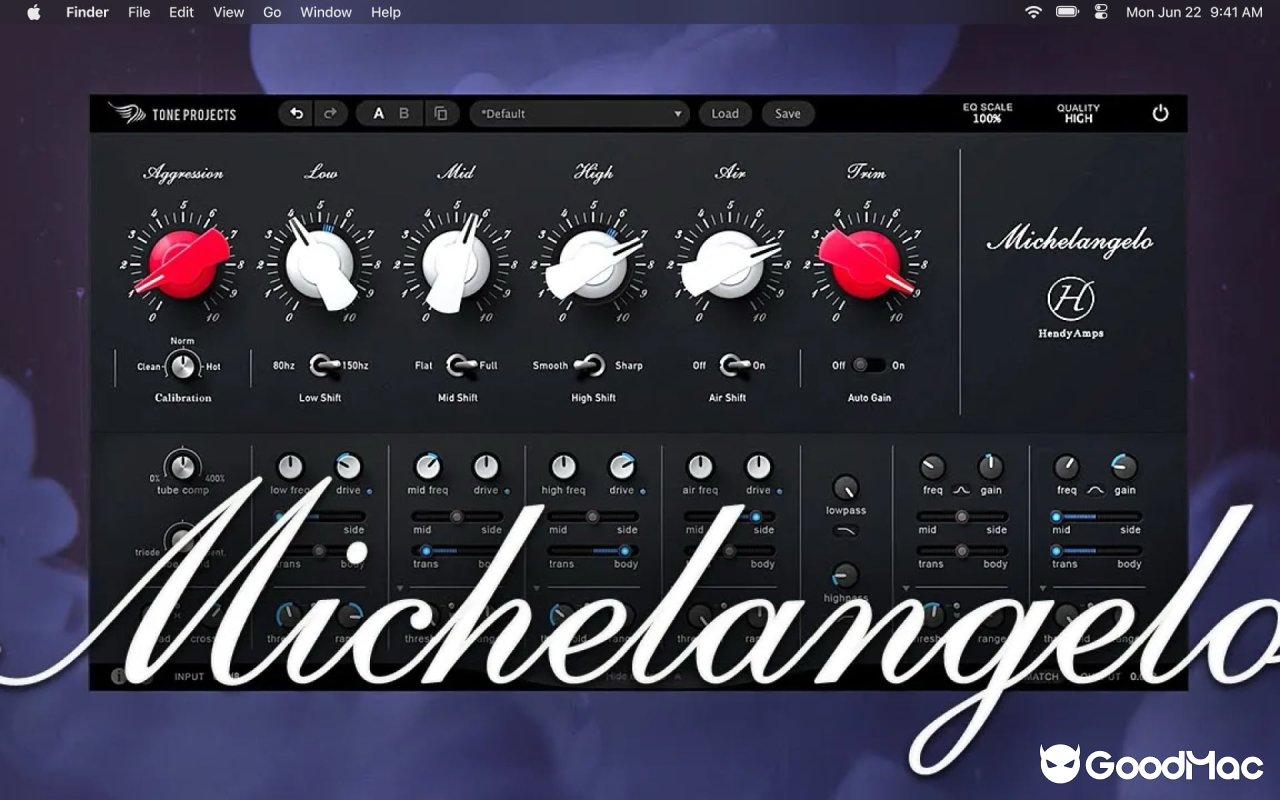
Task: Toggle the LED next to the mid drive knob
Action: (507, 491)
